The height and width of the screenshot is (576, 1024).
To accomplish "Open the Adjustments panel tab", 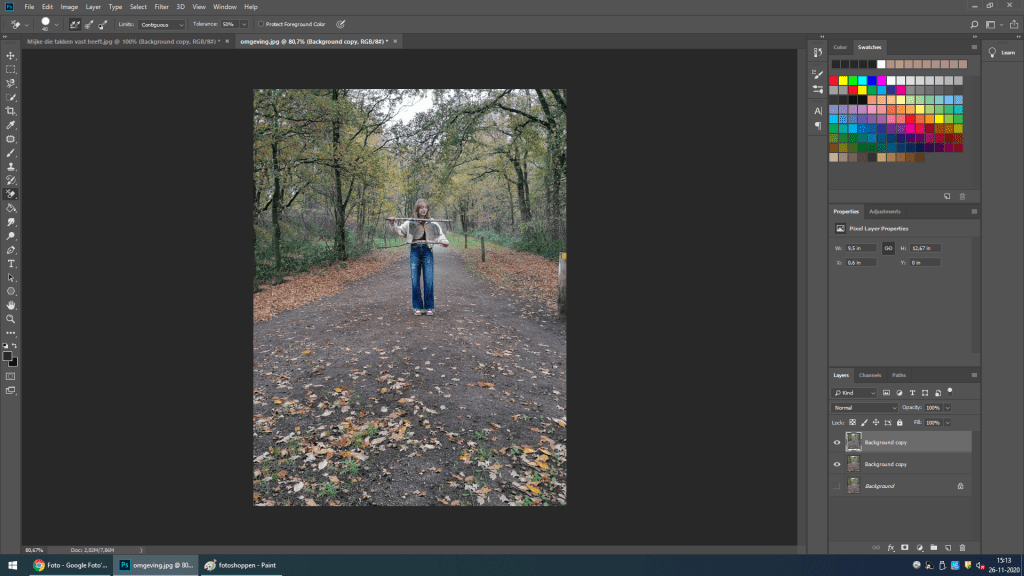I will click(884, 212).
